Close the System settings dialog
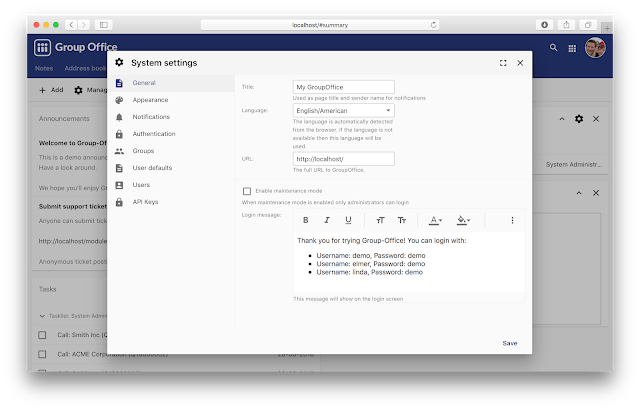The width and height of the screenshot is (640, 410). pos(520,63)
